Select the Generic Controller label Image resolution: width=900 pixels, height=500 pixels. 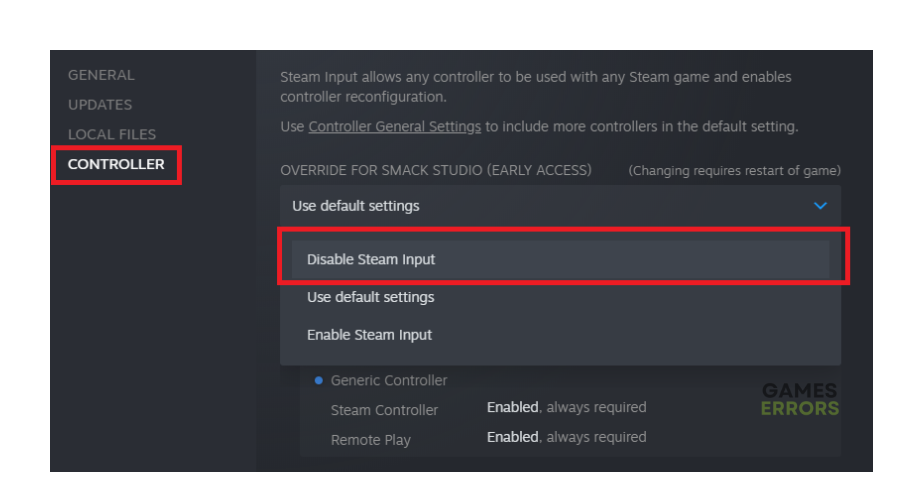point(389,380)
